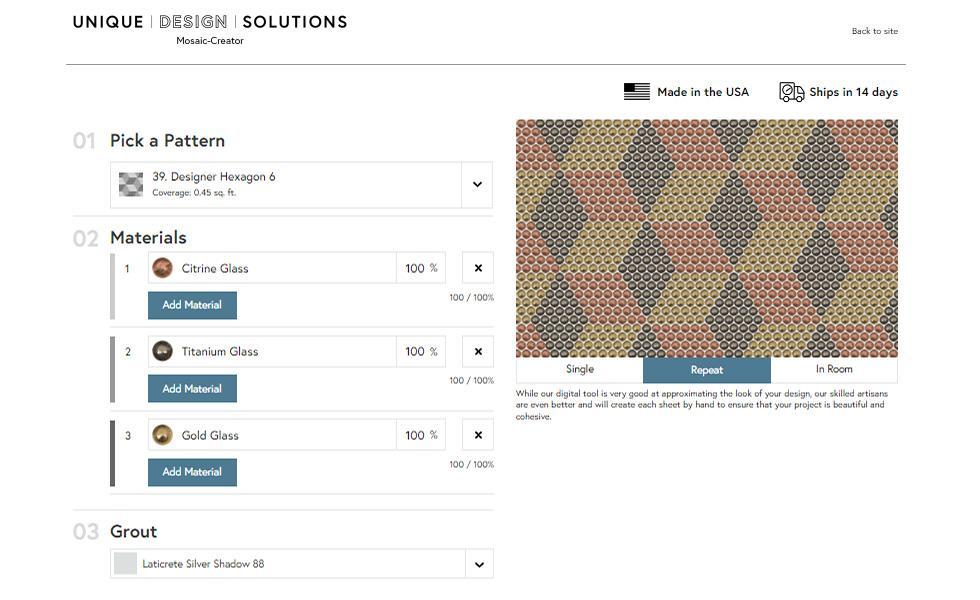This screenshot has height=600, width=980.
Task: Click the Unique Design Solutions logo
Action: tap(210, 22)
